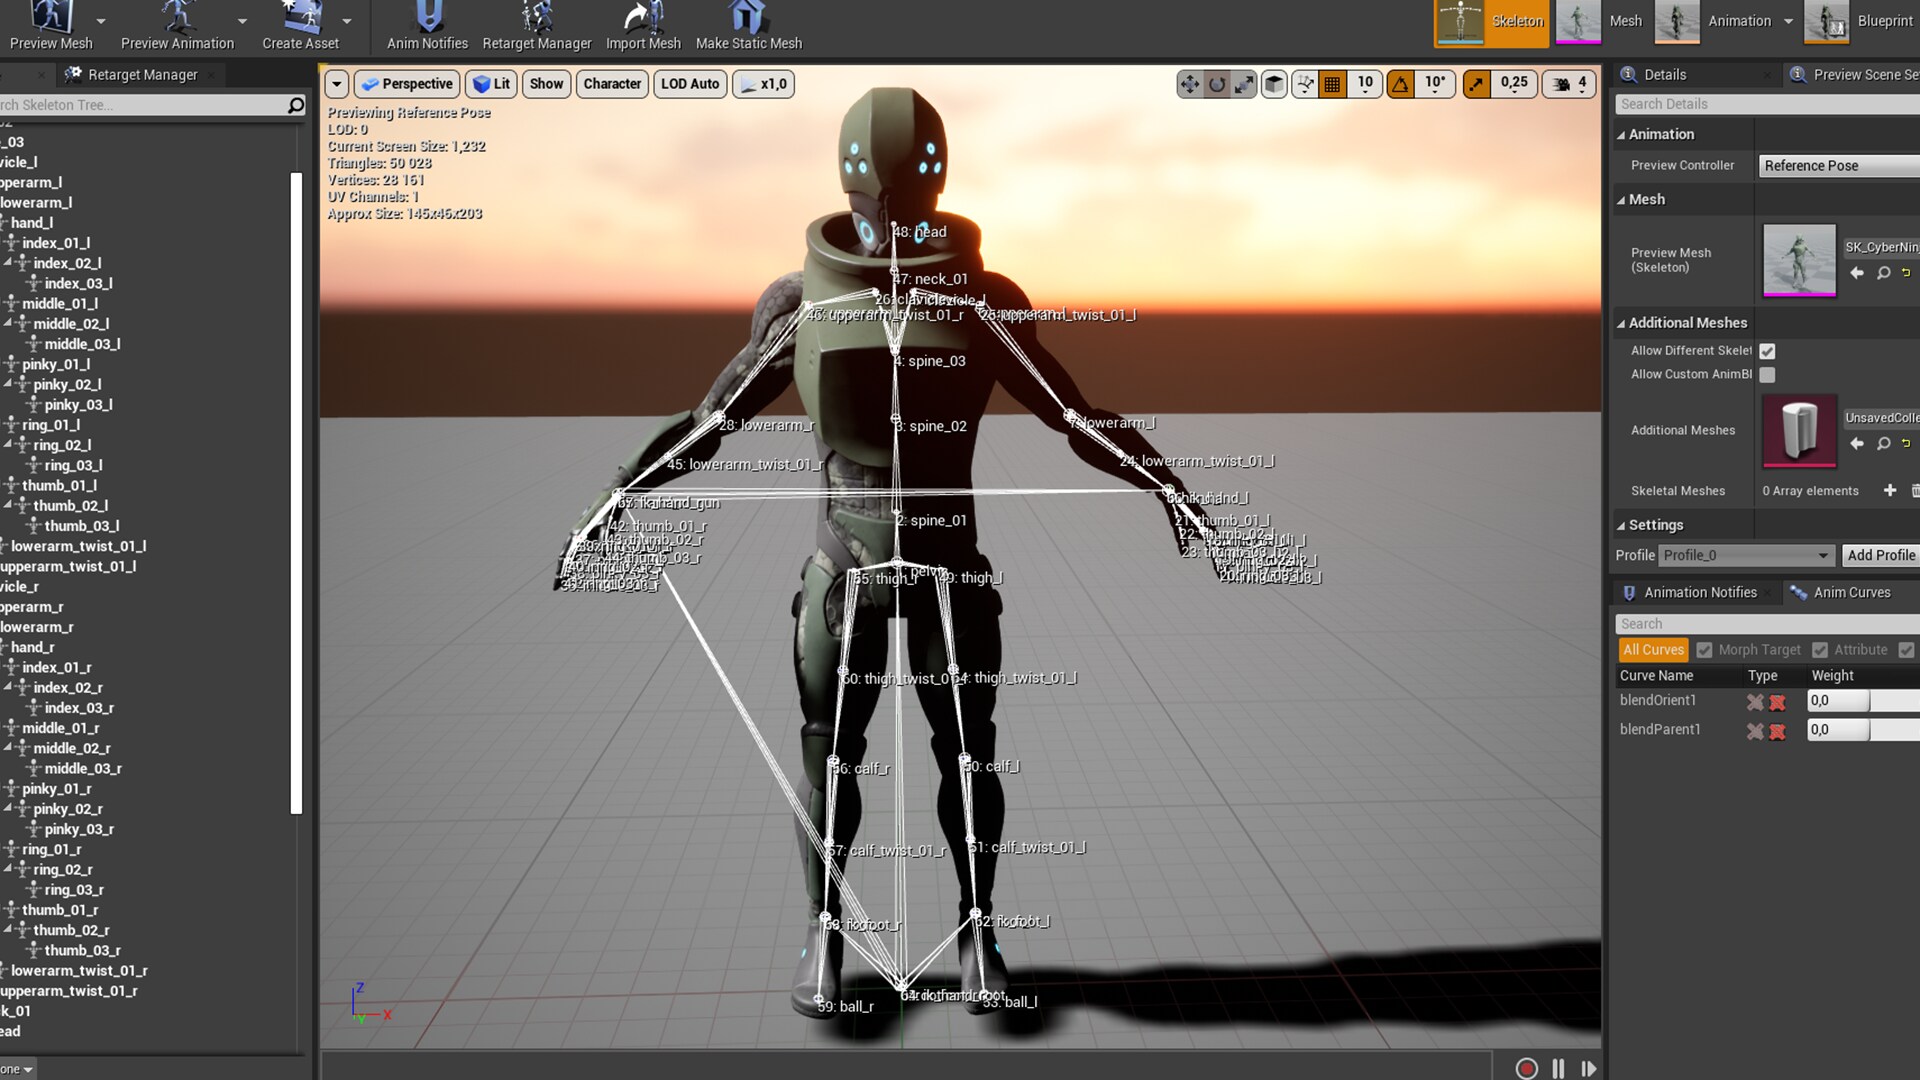Open the Perspective view dropdown
The width and height of the screenshot is (1920, 1080).
click(x=406, y=84)
